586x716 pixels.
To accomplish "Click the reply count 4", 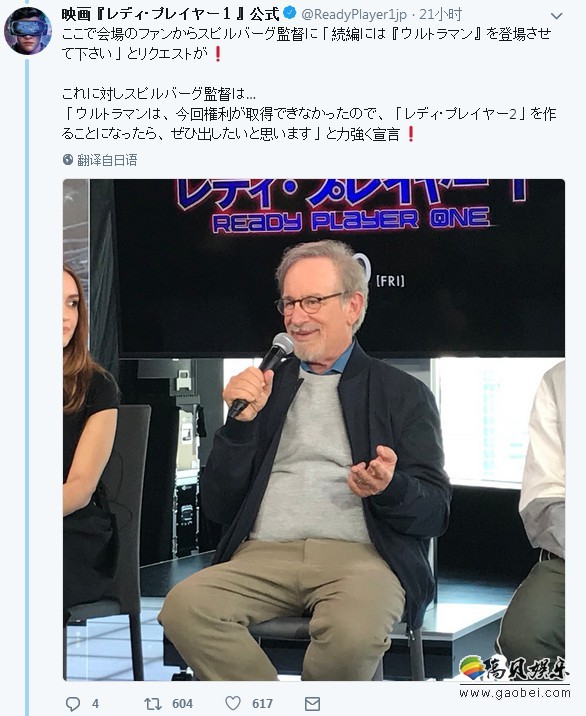I will [x=95, y=704].
